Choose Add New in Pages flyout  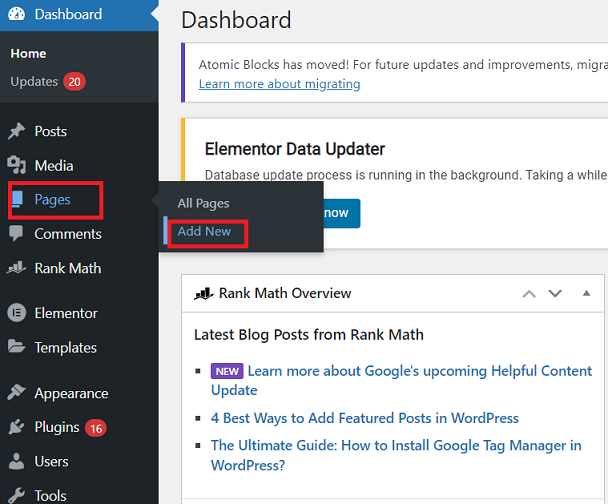204,231
